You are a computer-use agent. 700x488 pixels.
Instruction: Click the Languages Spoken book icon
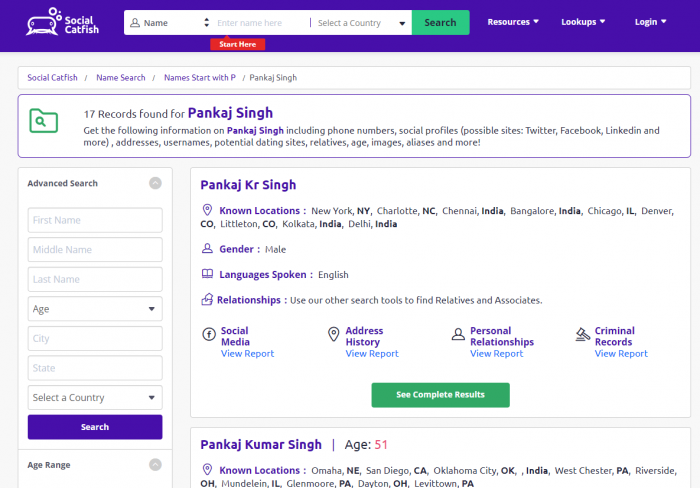[207, 274]
